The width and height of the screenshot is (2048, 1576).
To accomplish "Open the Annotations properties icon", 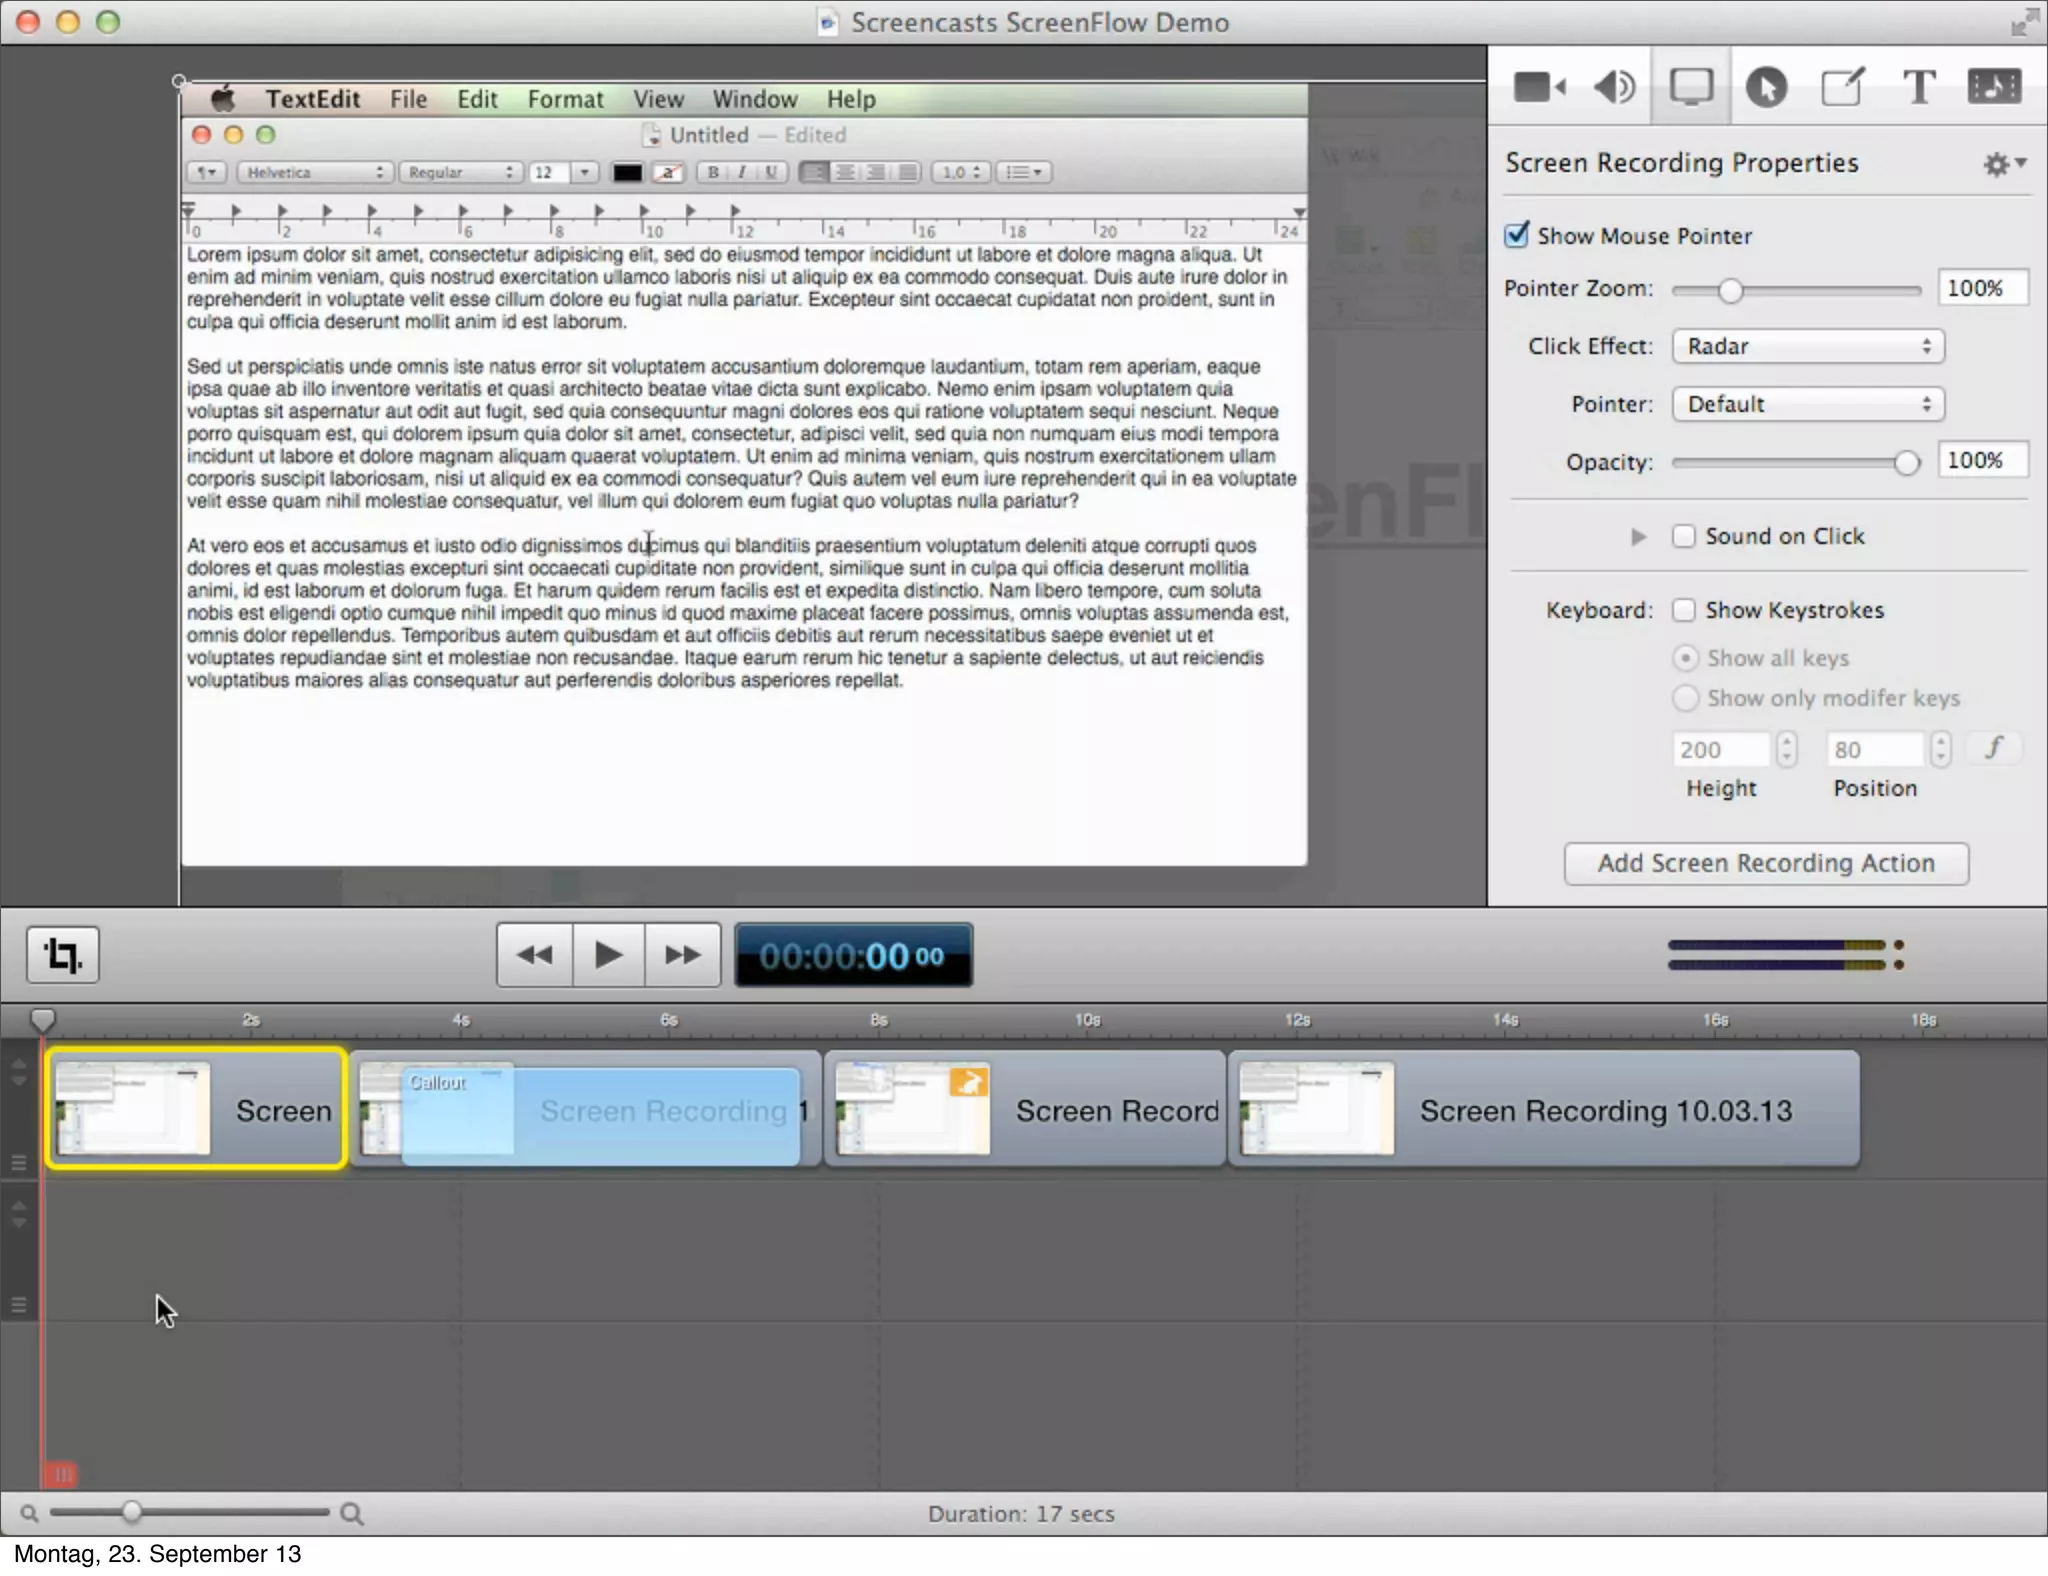I will pos(1842,87).
